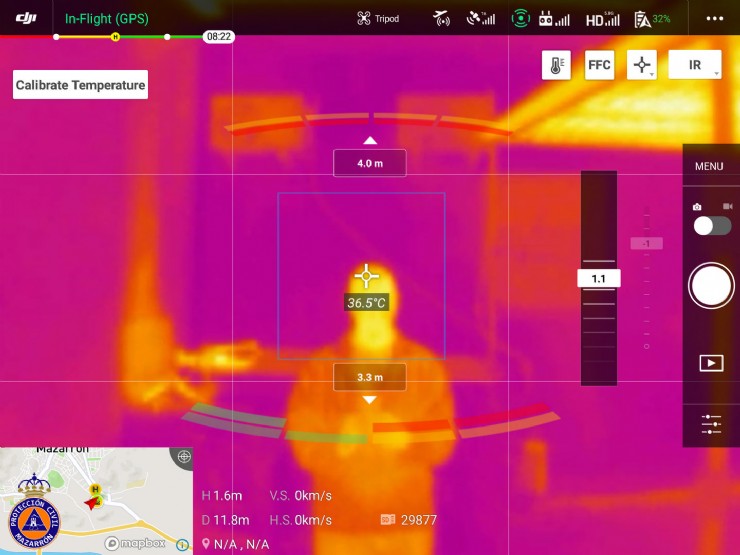Expand the spot metering mode dropdown
The image size is (740, 555).
641,65
